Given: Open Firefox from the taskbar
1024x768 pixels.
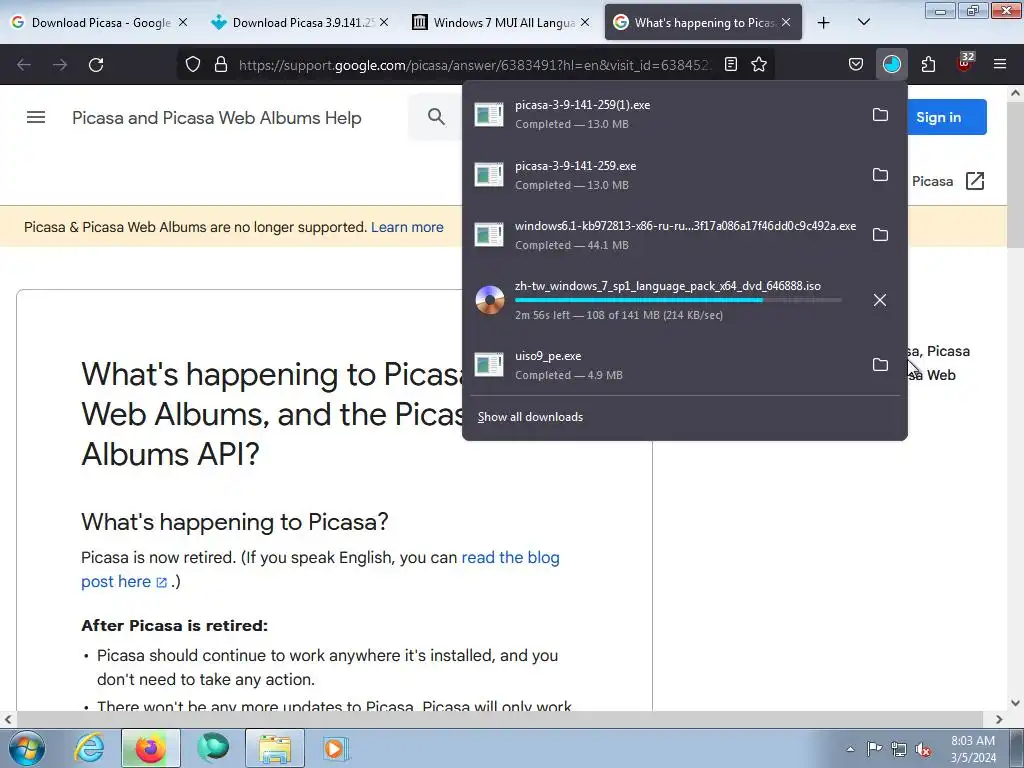Looking at the screenshot, I should pyautogui.click(x=150, y=748).
